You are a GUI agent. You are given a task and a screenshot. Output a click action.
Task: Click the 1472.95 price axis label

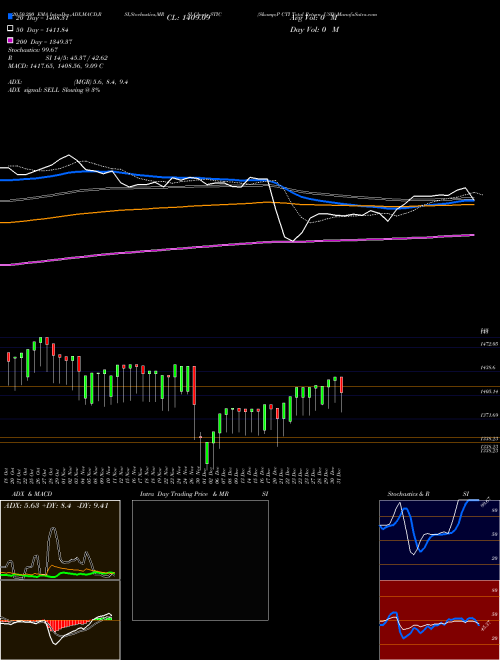click(x=490, y=344)
